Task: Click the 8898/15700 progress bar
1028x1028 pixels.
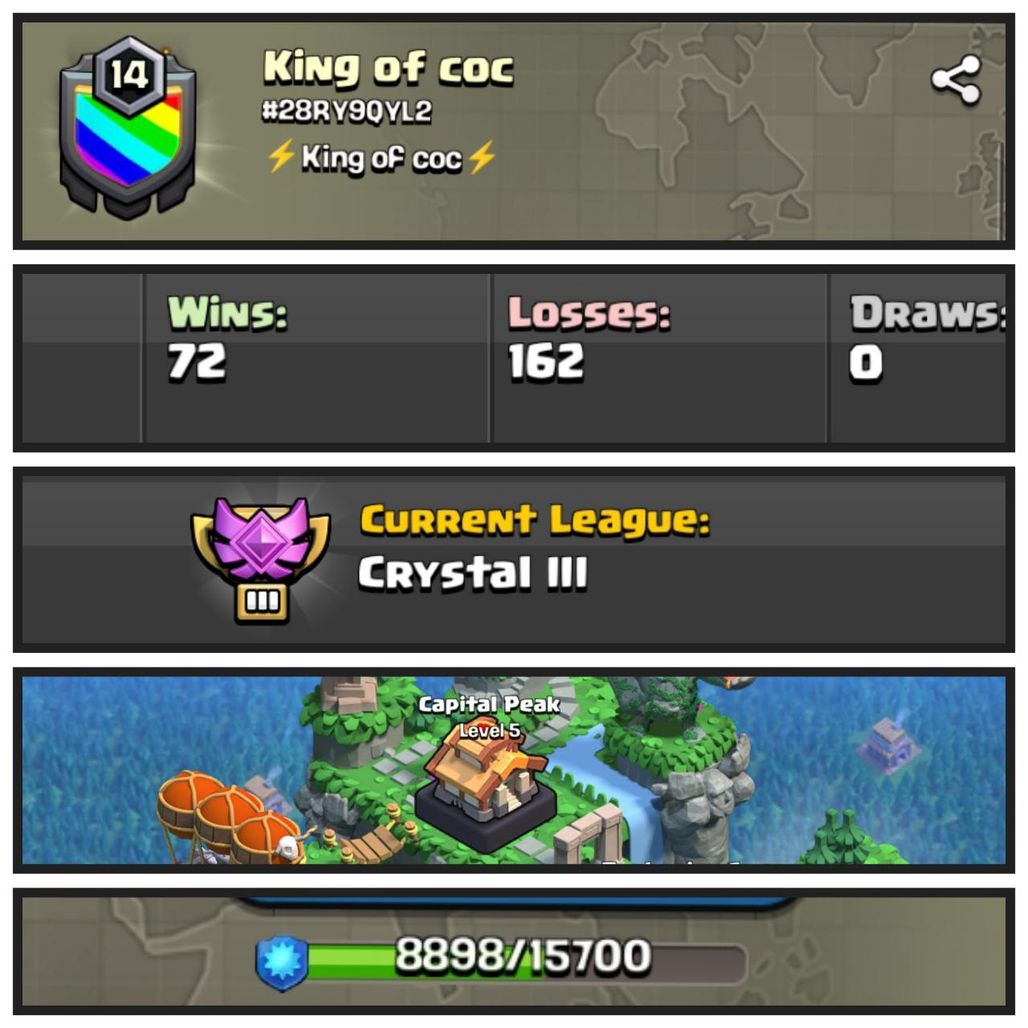Action: (x=524, y=962)
